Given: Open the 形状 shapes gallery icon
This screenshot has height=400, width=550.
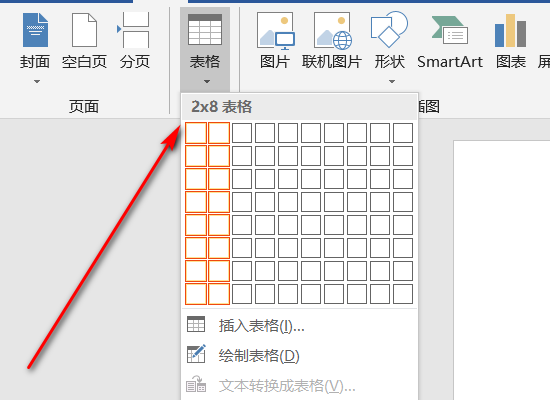Looking at the screenshot, I should pyautogui.click(x=389, y=29).
